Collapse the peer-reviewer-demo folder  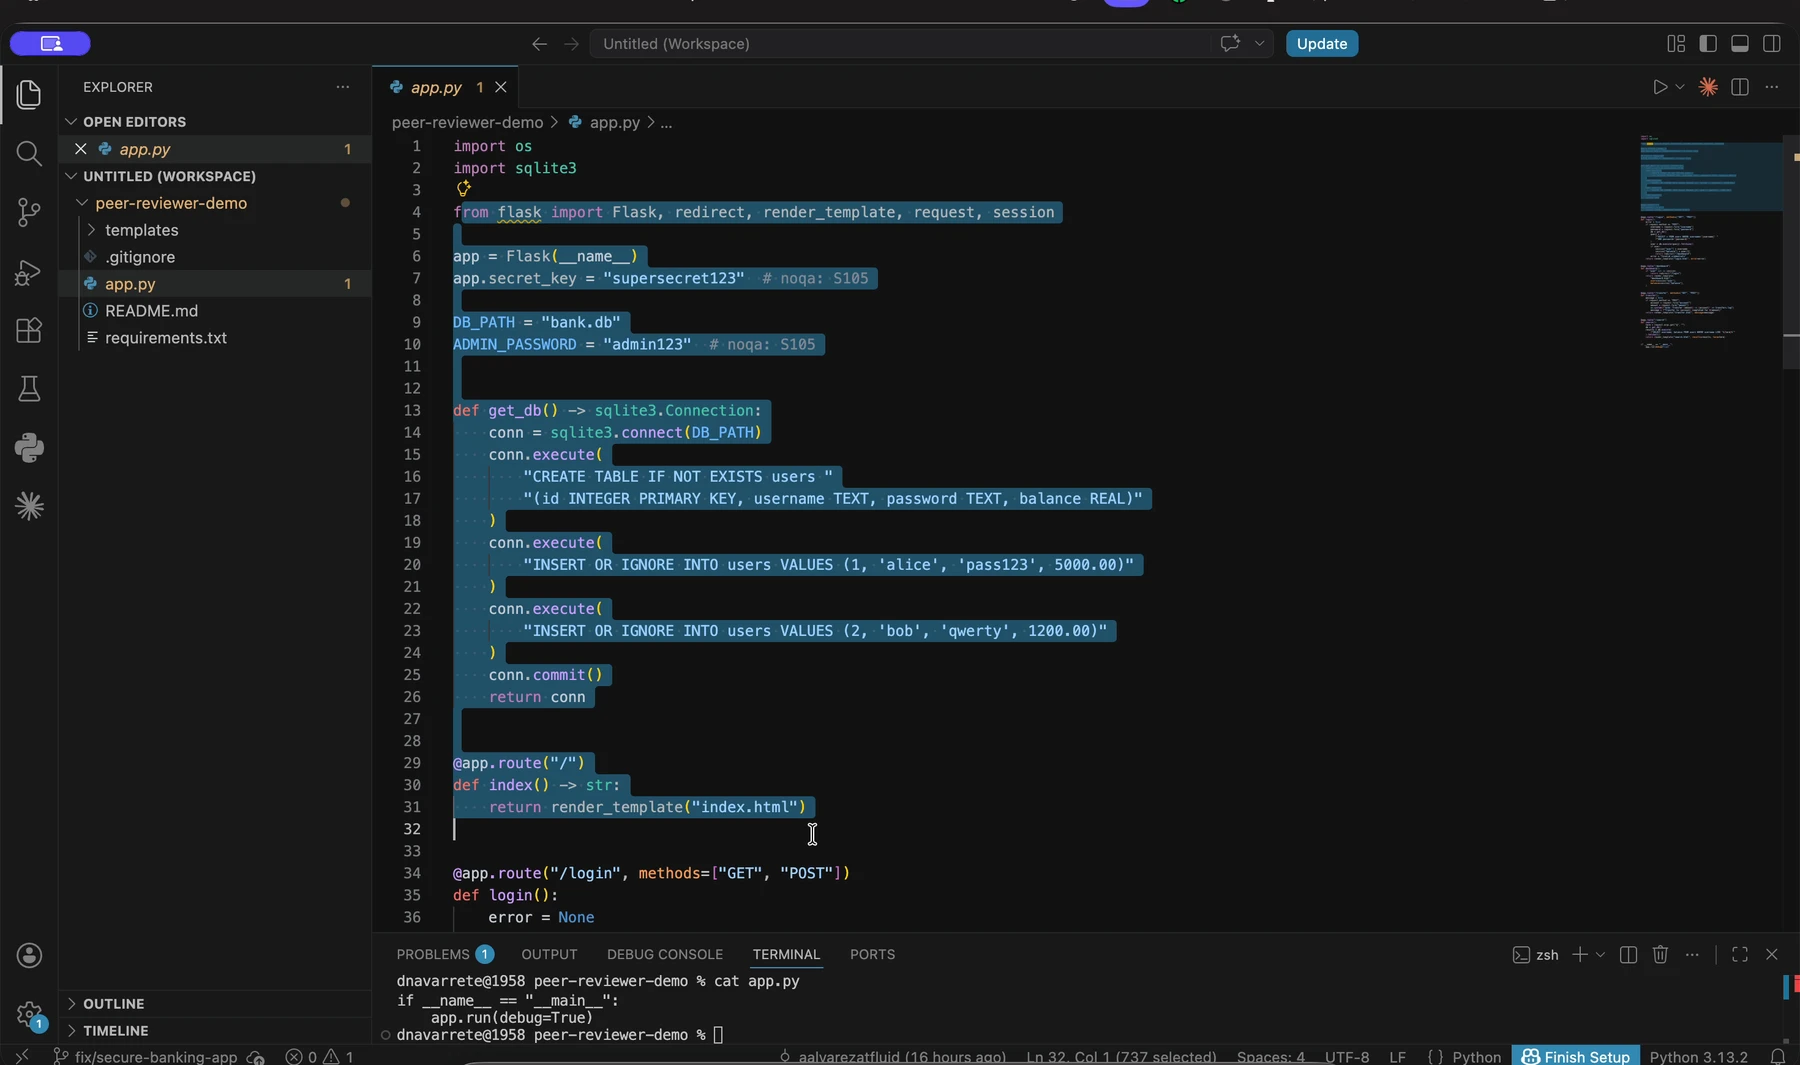coord(82,203)
